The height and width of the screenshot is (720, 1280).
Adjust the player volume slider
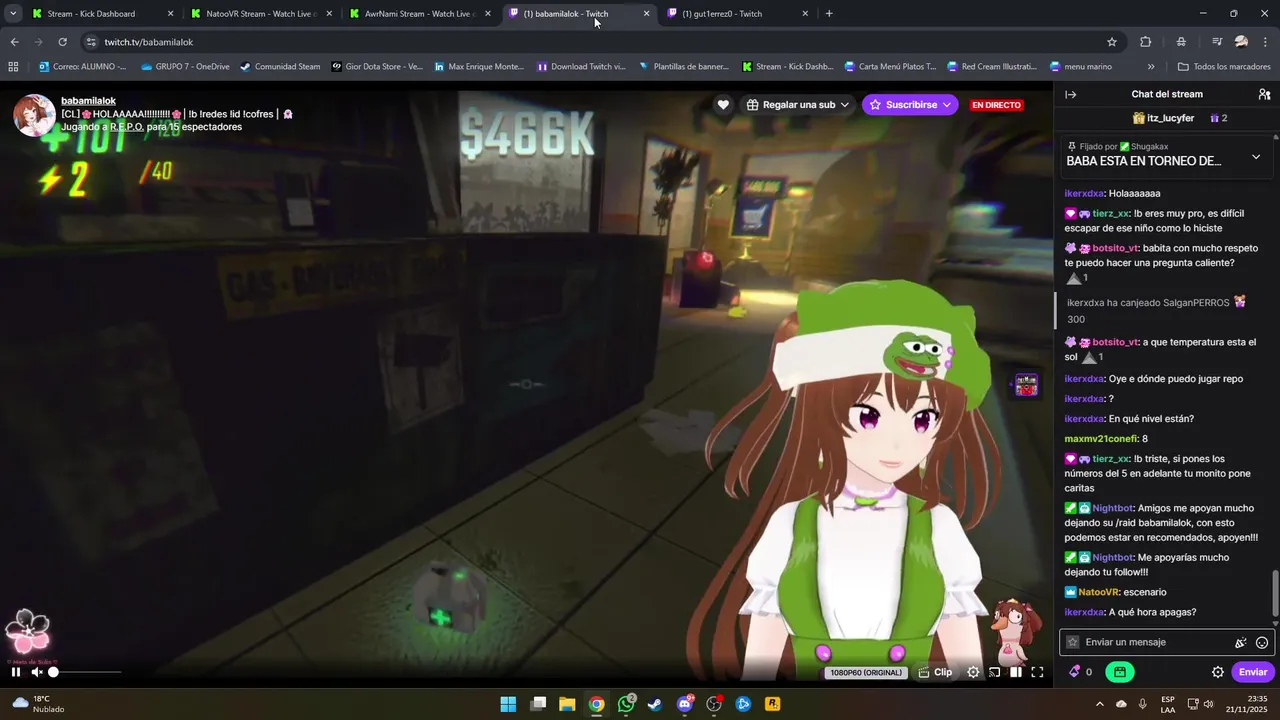[87, 672]
